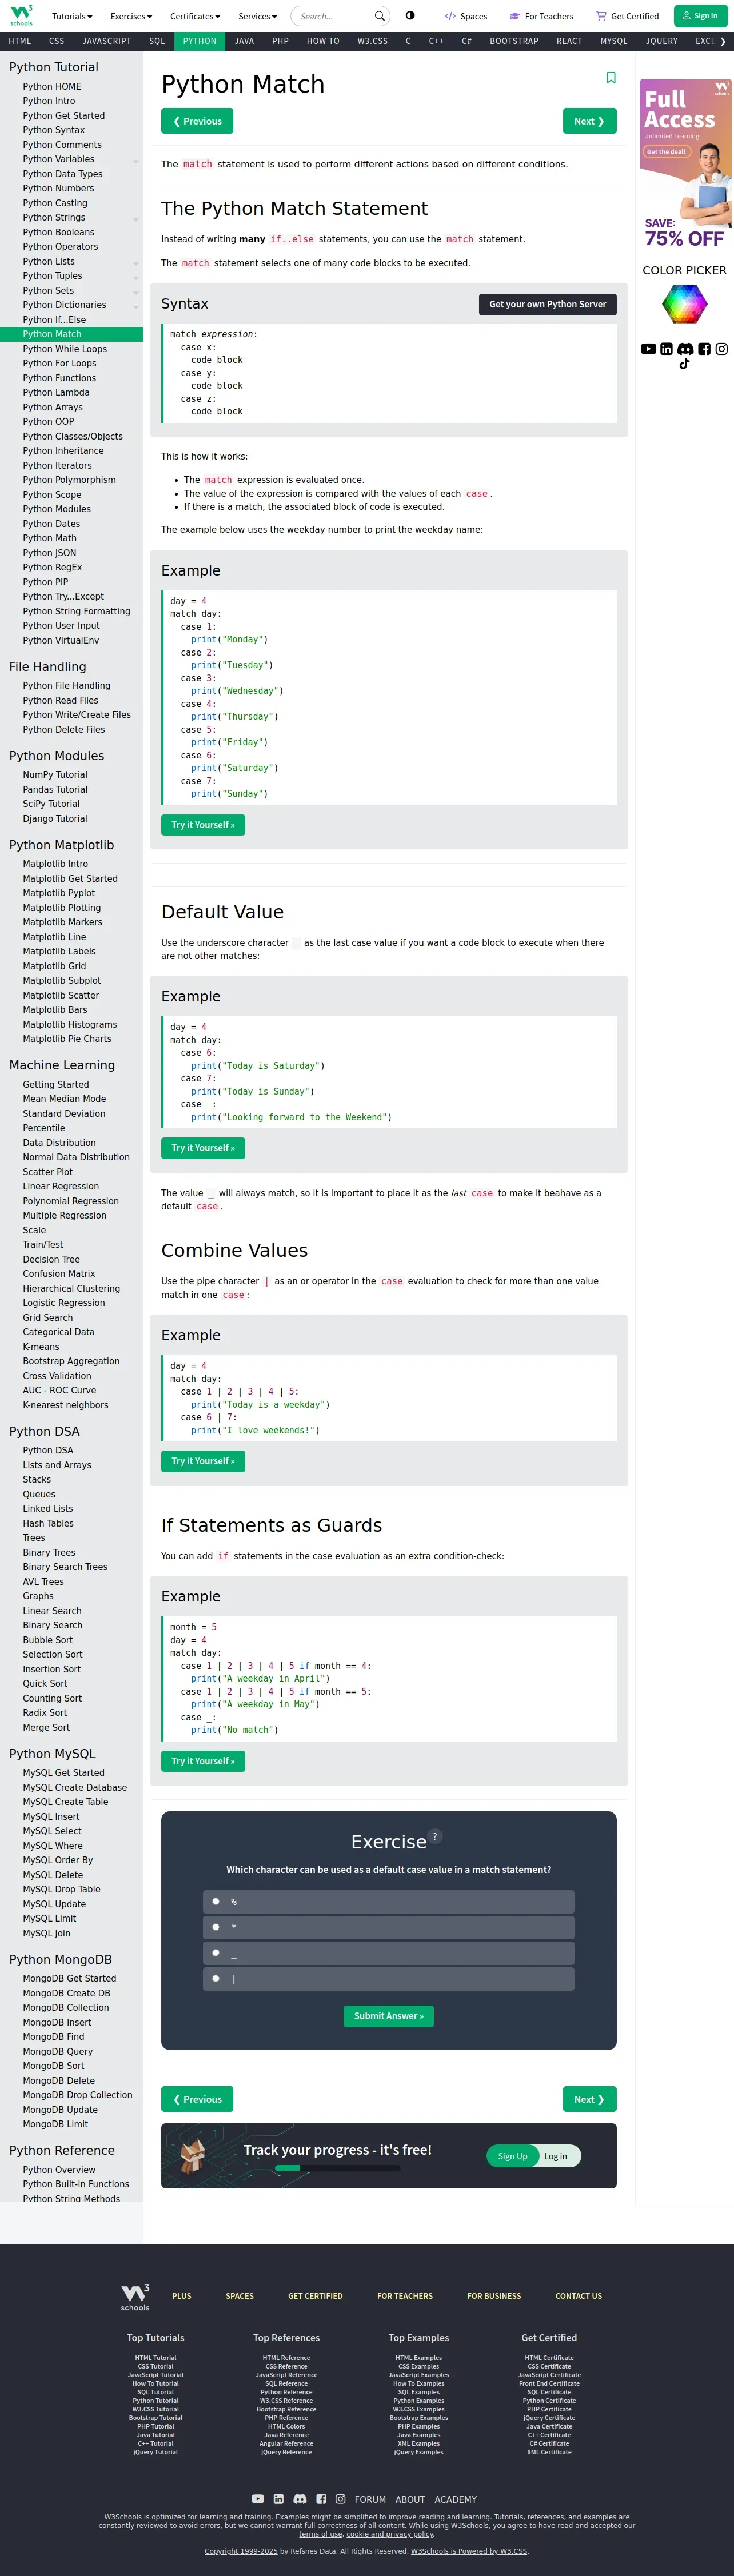Select the pipe | radio answer

pos(215,1978)
